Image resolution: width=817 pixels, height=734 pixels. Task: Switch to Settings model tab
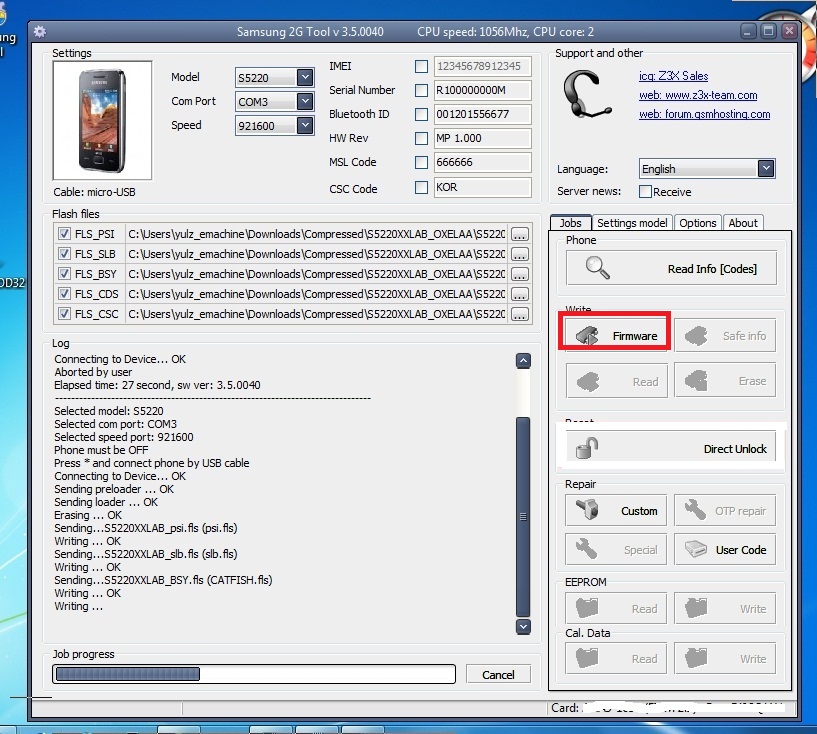tap(632, 223)
